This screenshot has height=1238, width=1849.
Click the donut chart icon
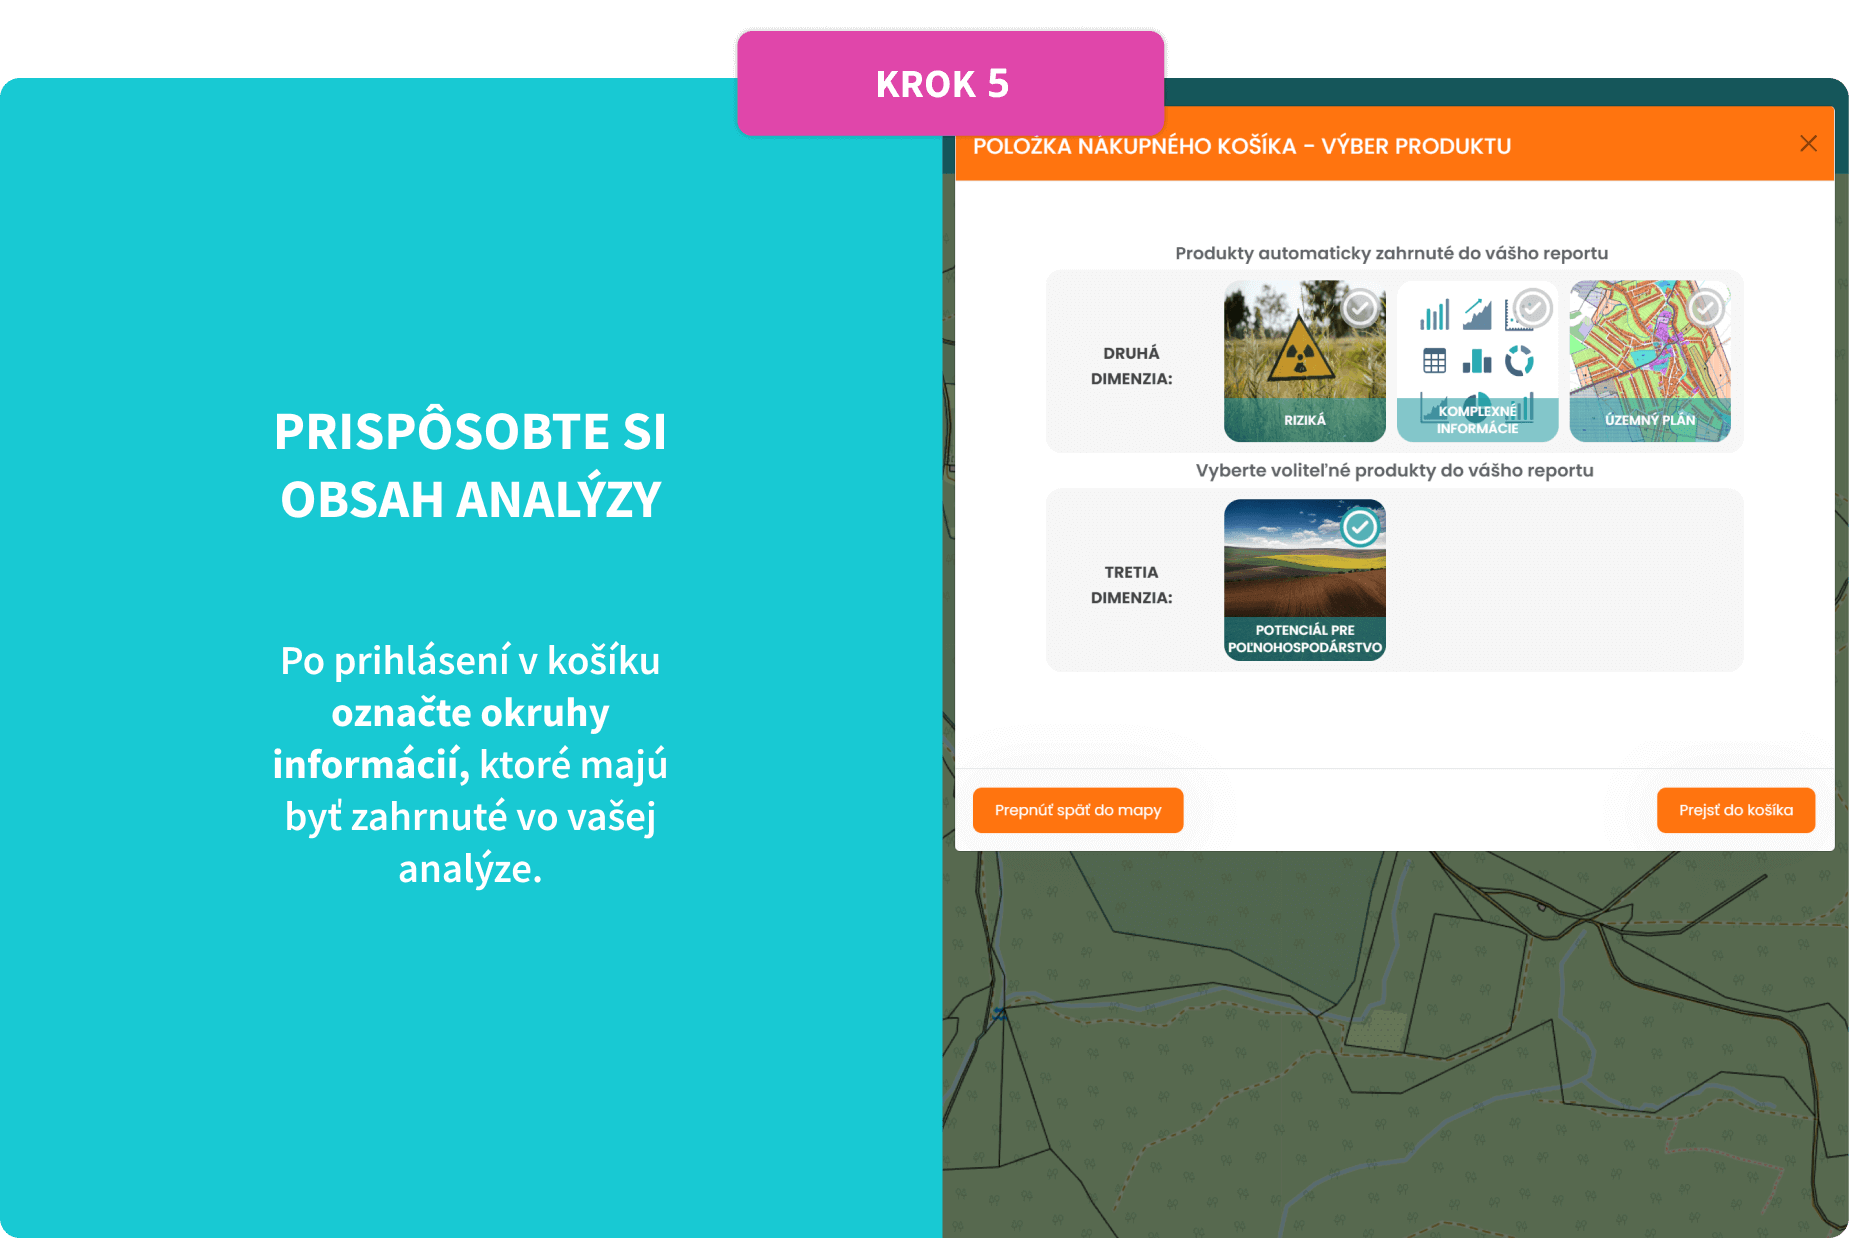point(1519,360)
